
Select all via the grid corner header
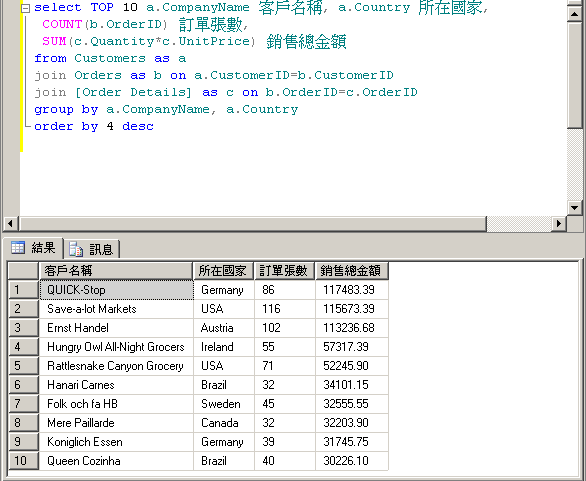click(x=23, y=271)
